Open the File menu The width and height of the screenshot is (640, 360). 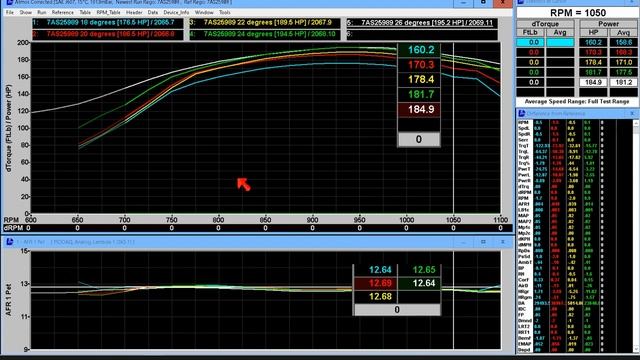tap(10, 13)
